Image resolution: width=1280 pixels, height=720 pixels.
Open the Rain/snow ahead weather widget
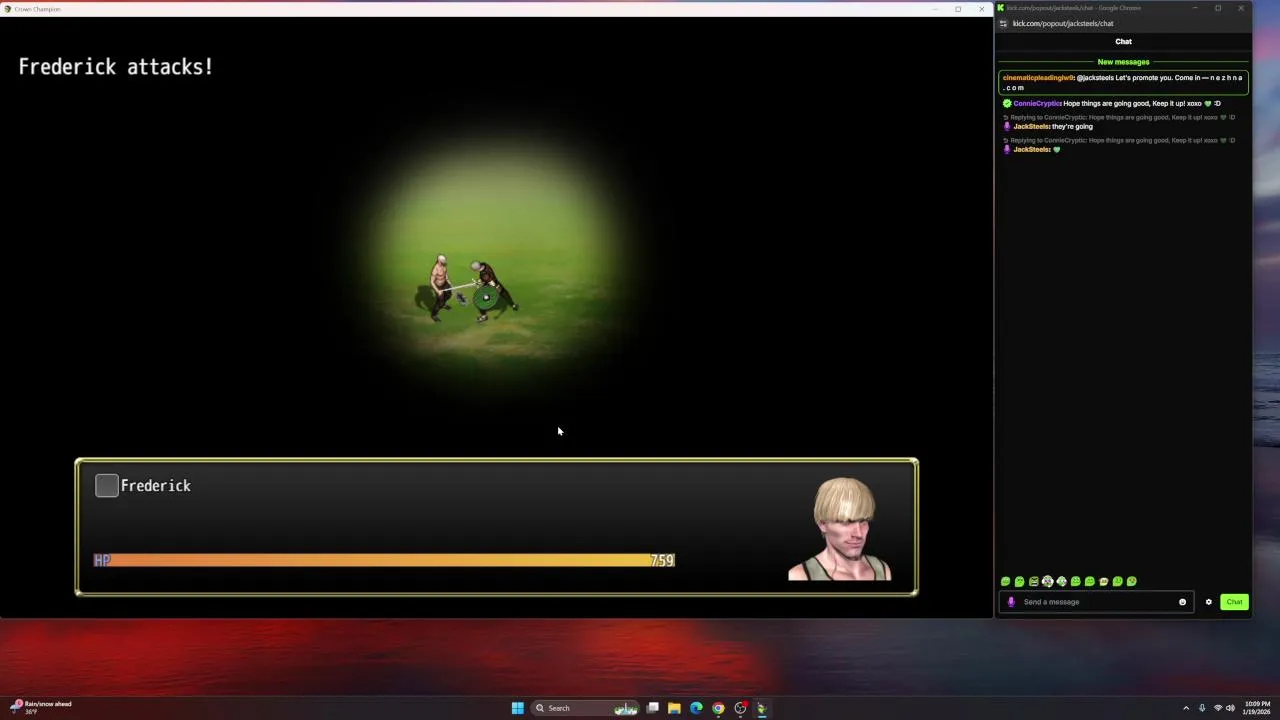click(x=42, y=708)
